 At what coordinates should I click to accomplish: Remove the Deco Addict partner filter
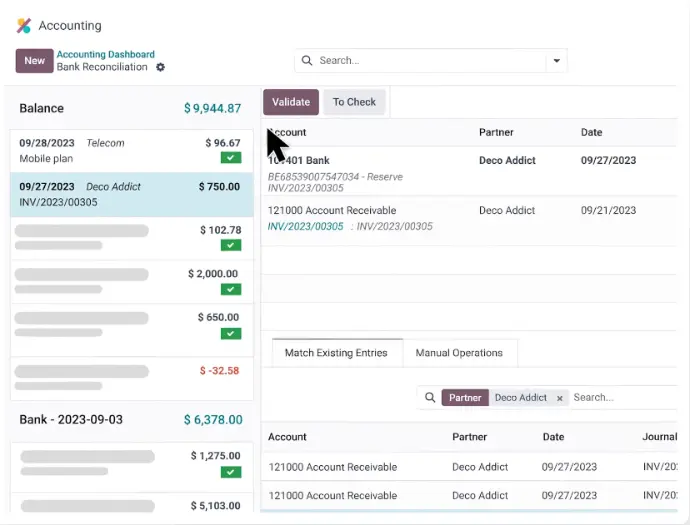pos(560,398)
